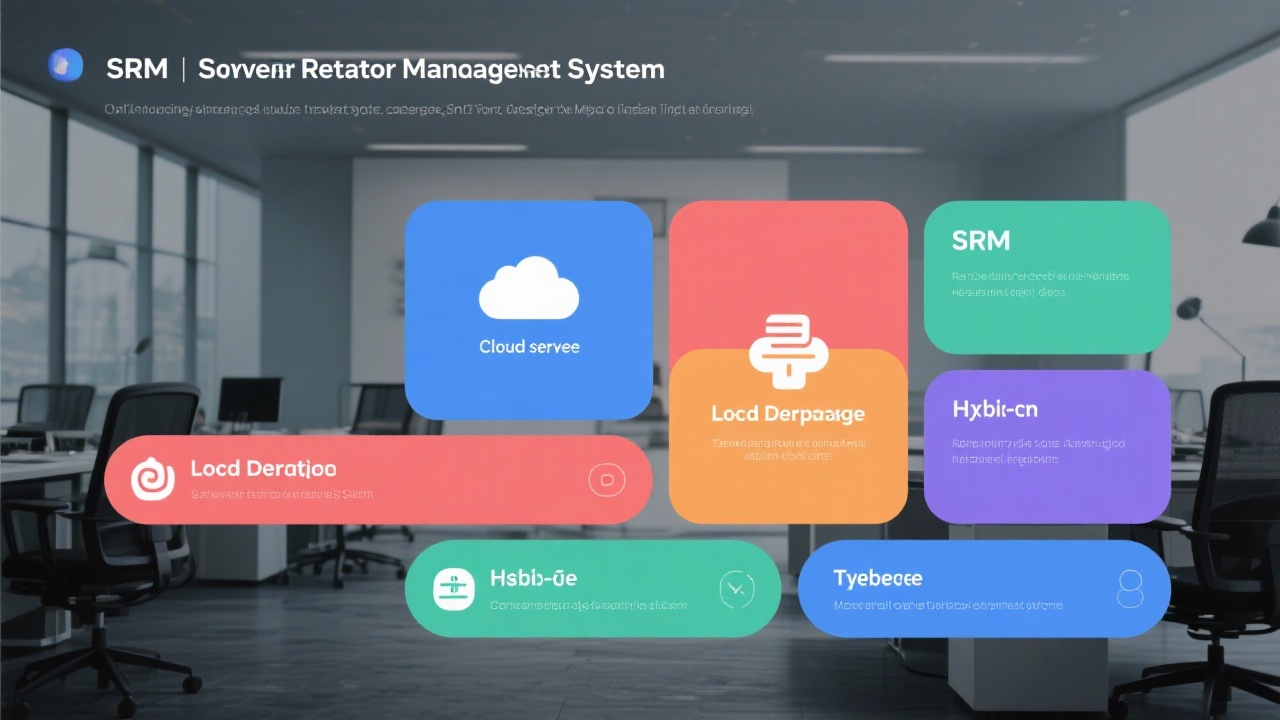This screenshot has height=720, width=1280.
Task: Open the "Locd Deratioo" item
Action: [x=262, y=468]
